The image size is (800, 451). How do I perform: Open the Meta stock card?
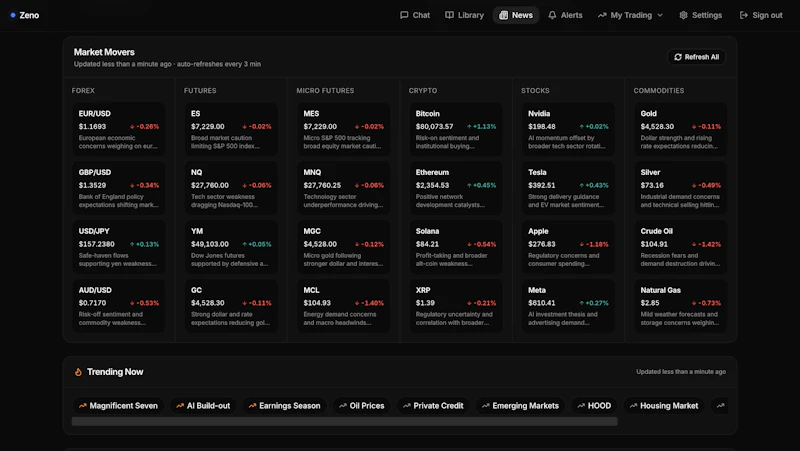click(x=568, y=306)
